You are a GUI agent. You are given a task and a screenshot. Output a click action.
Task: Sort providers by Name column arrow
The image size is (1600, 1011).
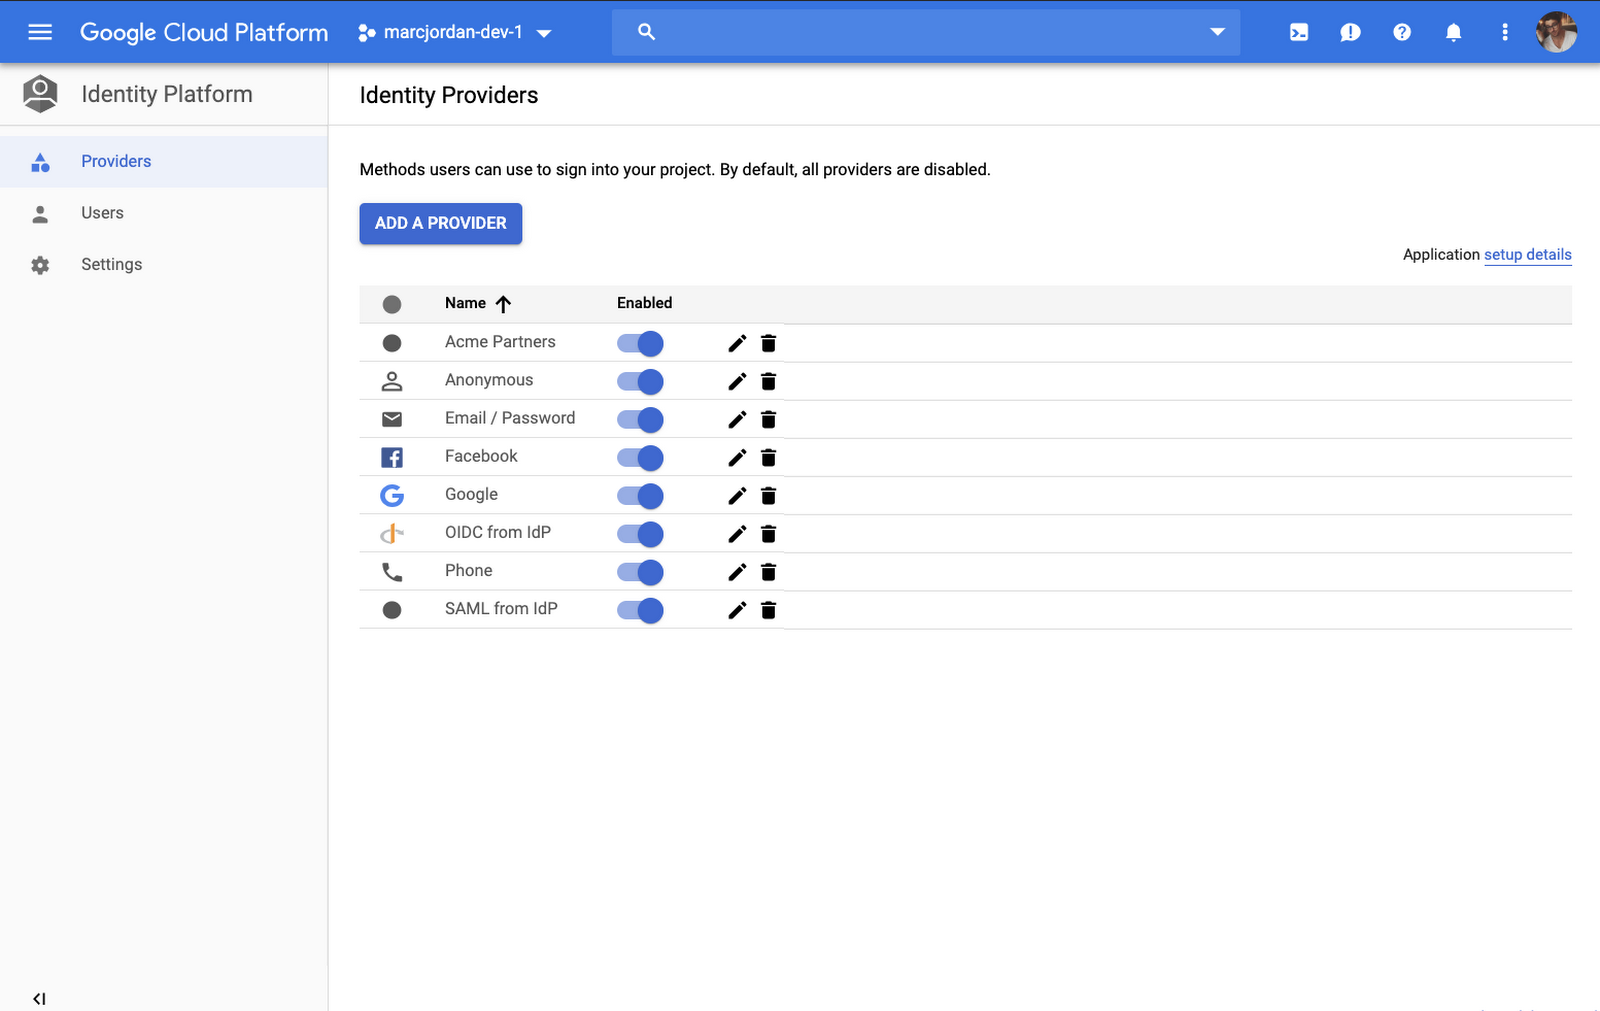[x=502, y=303]
